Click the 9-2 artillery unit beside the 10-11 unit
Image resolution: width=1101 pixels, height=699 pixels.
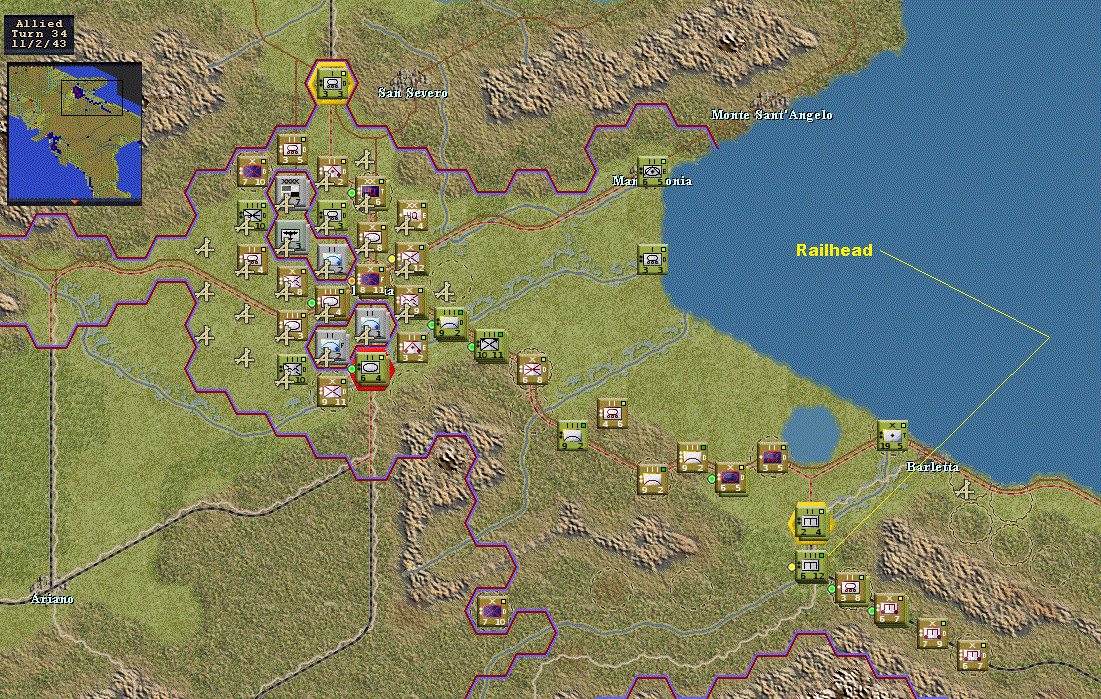click(449, 323)
